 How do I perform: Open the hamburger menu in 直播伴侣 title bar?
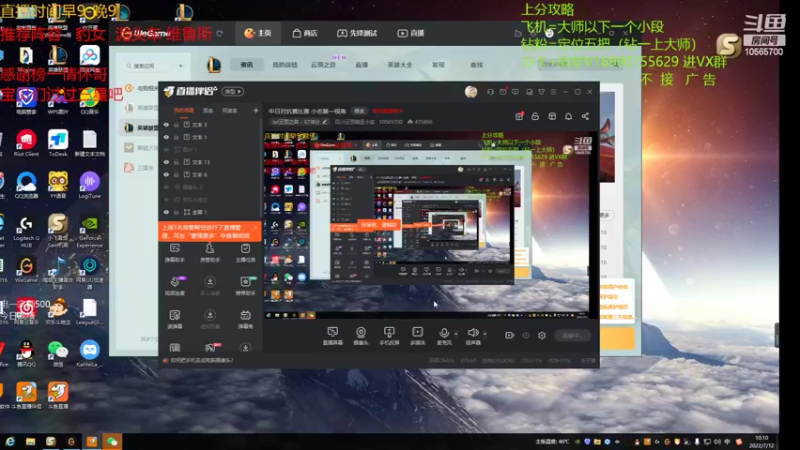554,92
